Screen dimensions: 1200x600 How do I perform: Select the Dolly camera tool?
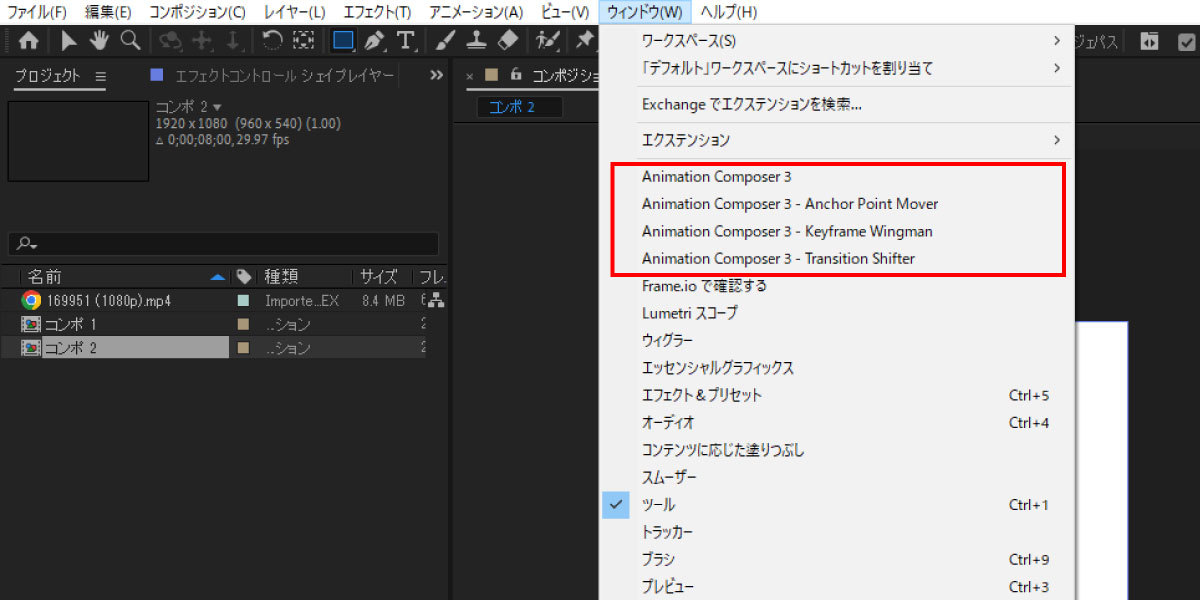coord(233,41)
